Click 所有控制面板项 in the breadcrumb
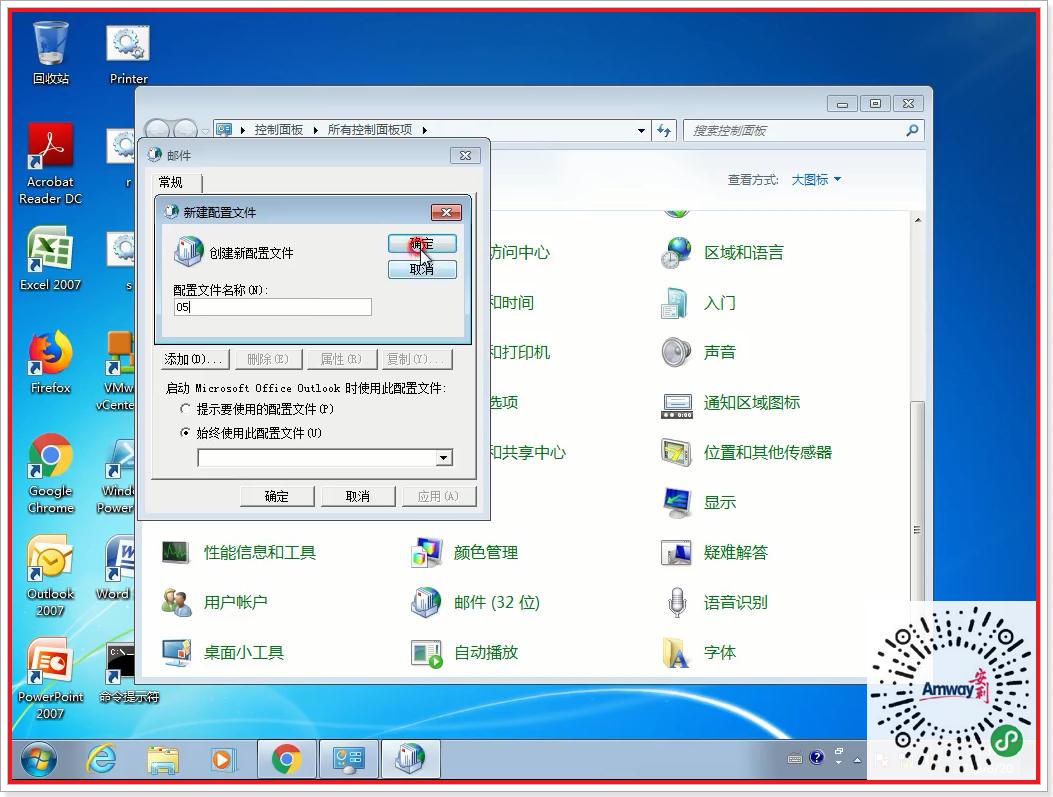Image resolution: width=1053 pixels, height=797 pixels. click(370, 130)
